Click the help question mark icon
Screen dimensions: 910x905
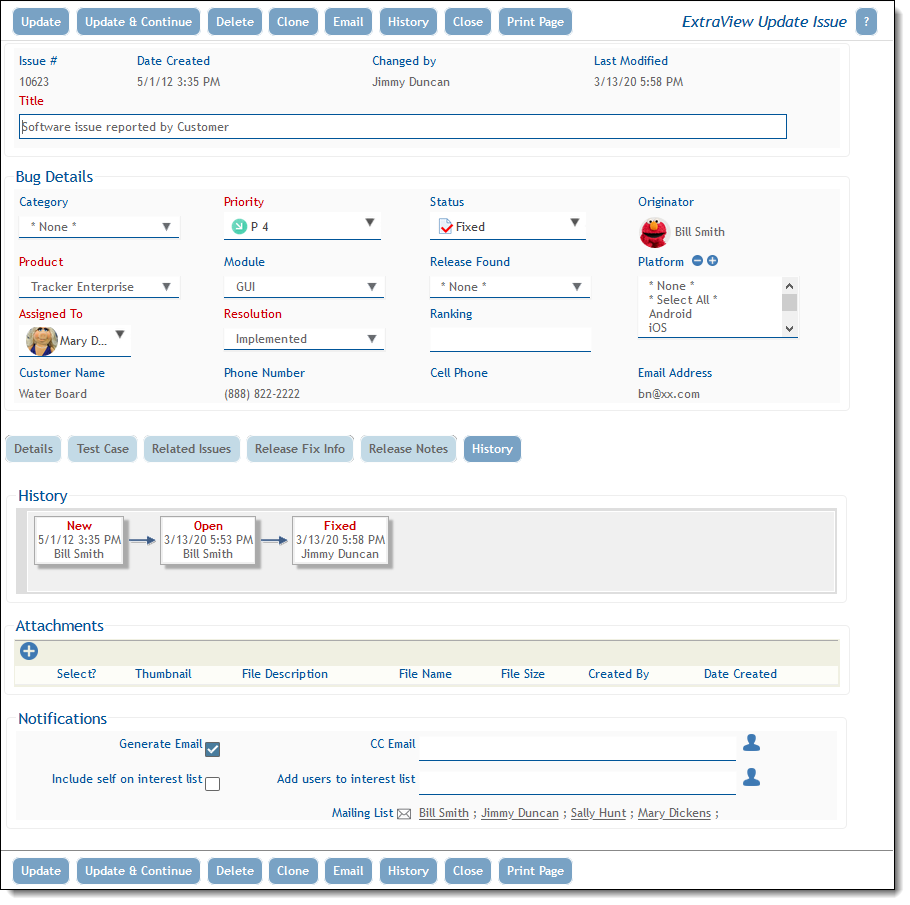866,22
